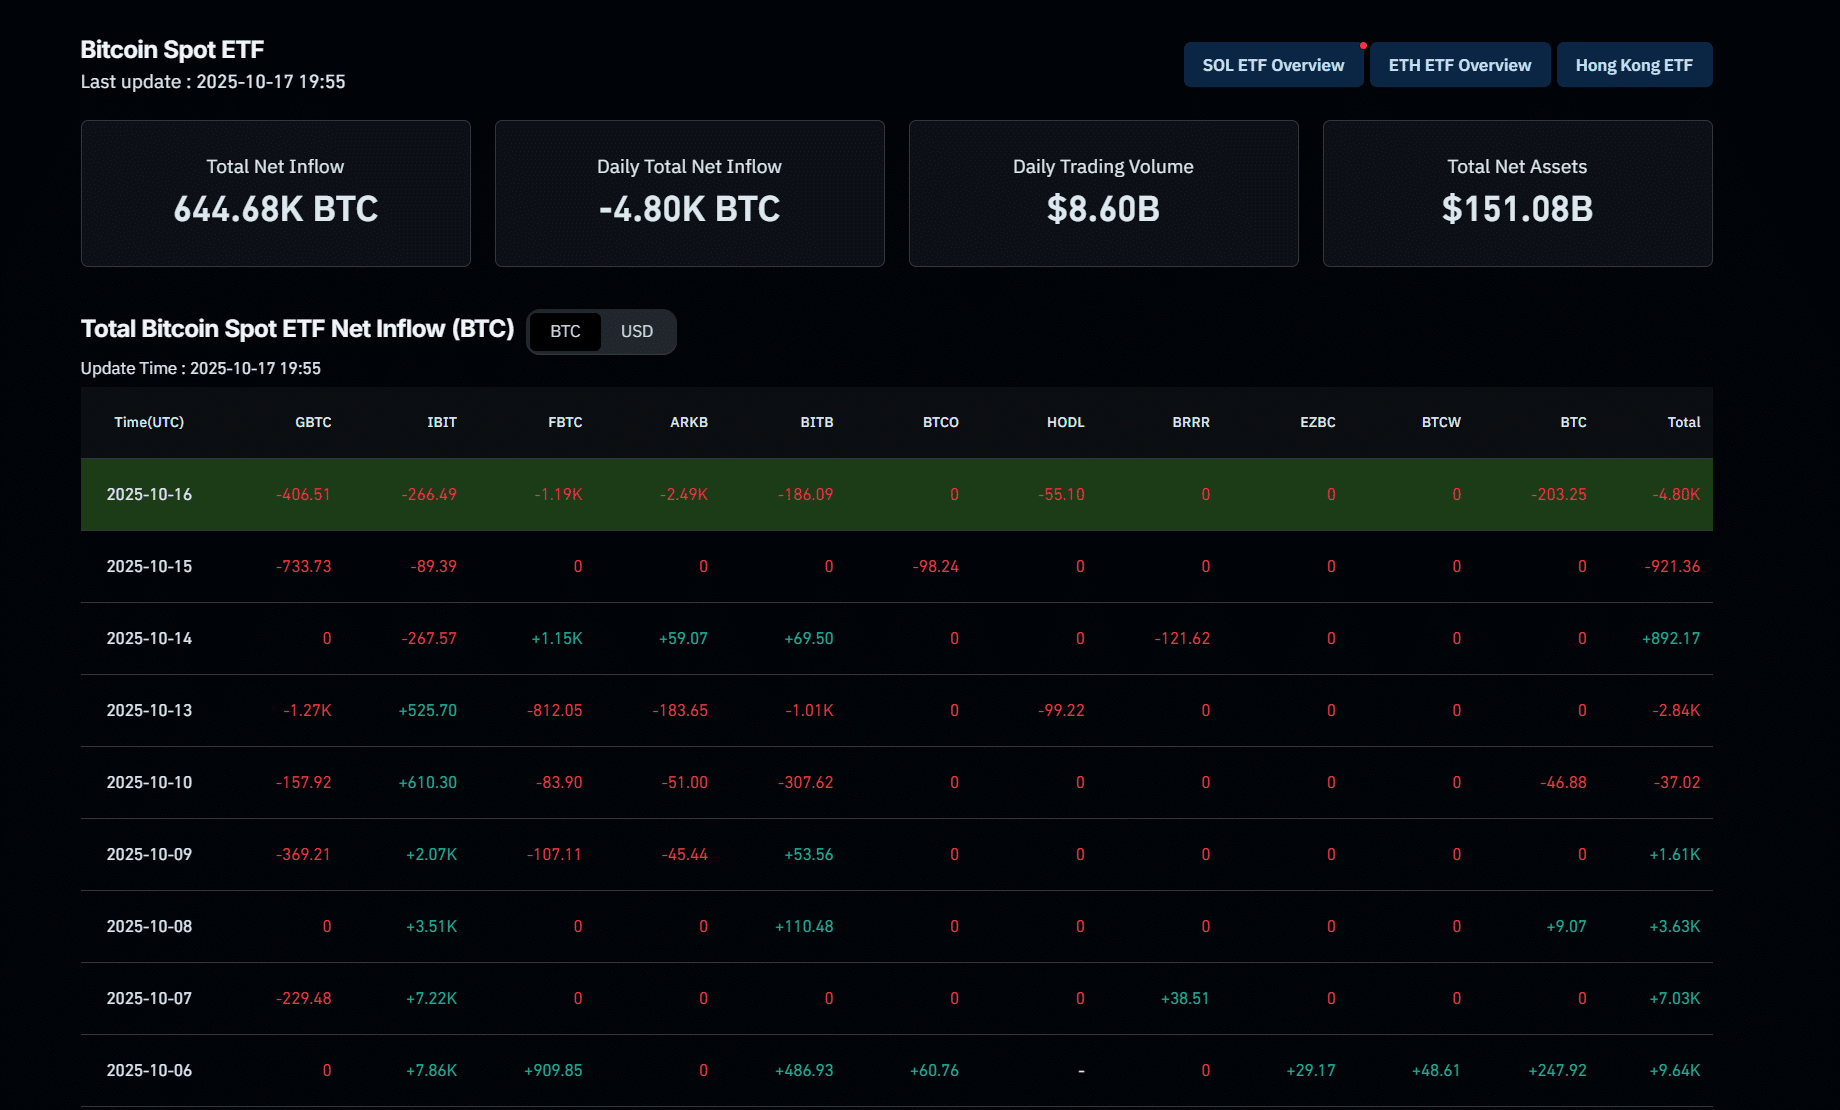This screenshot has width=1840, height=1110.
Task: Go to the Hong Kong ETF page
Action: 1633,65
